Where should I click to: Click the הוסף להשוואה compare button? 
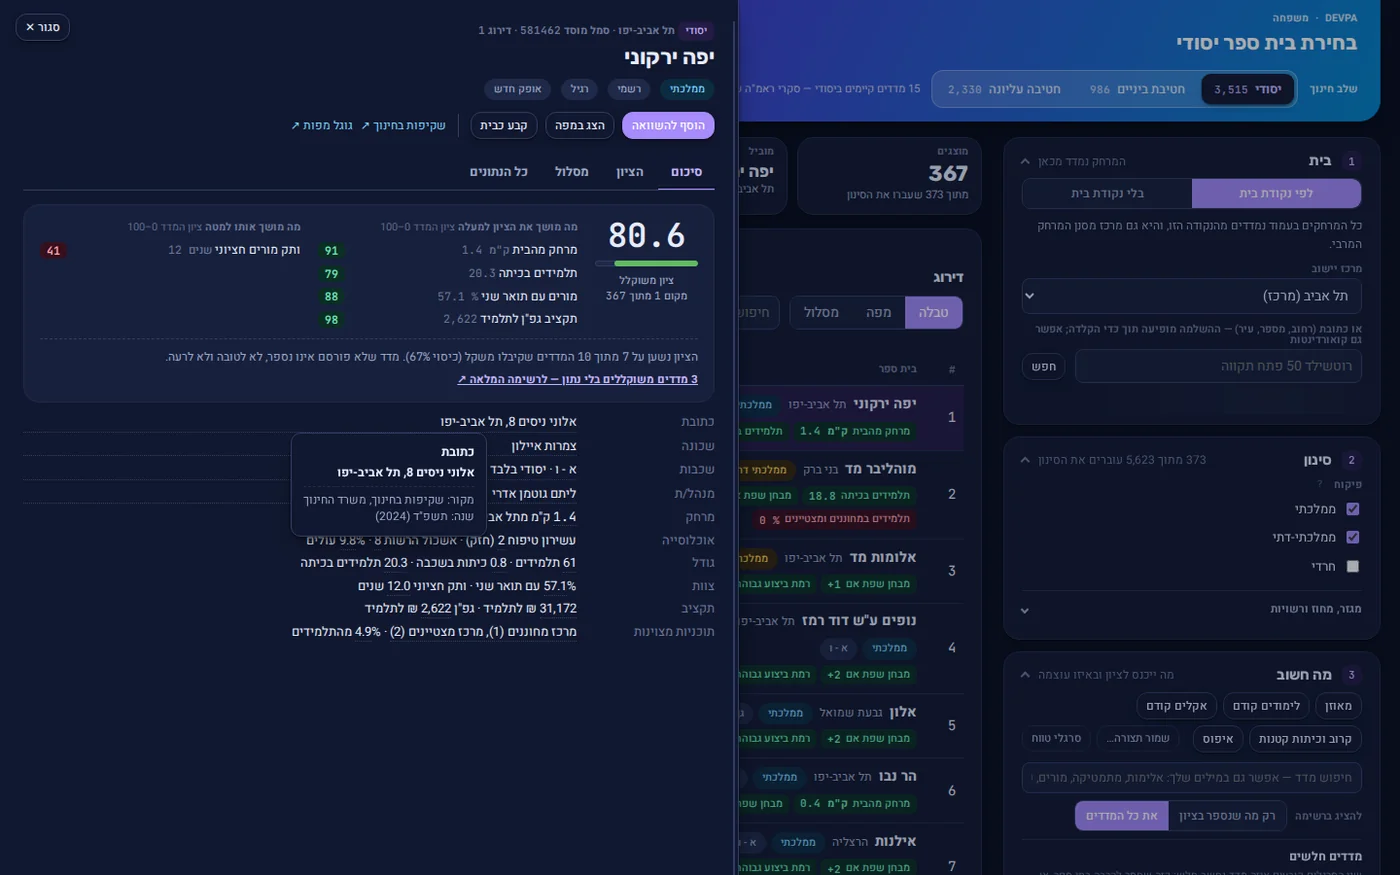coord(668,125)
